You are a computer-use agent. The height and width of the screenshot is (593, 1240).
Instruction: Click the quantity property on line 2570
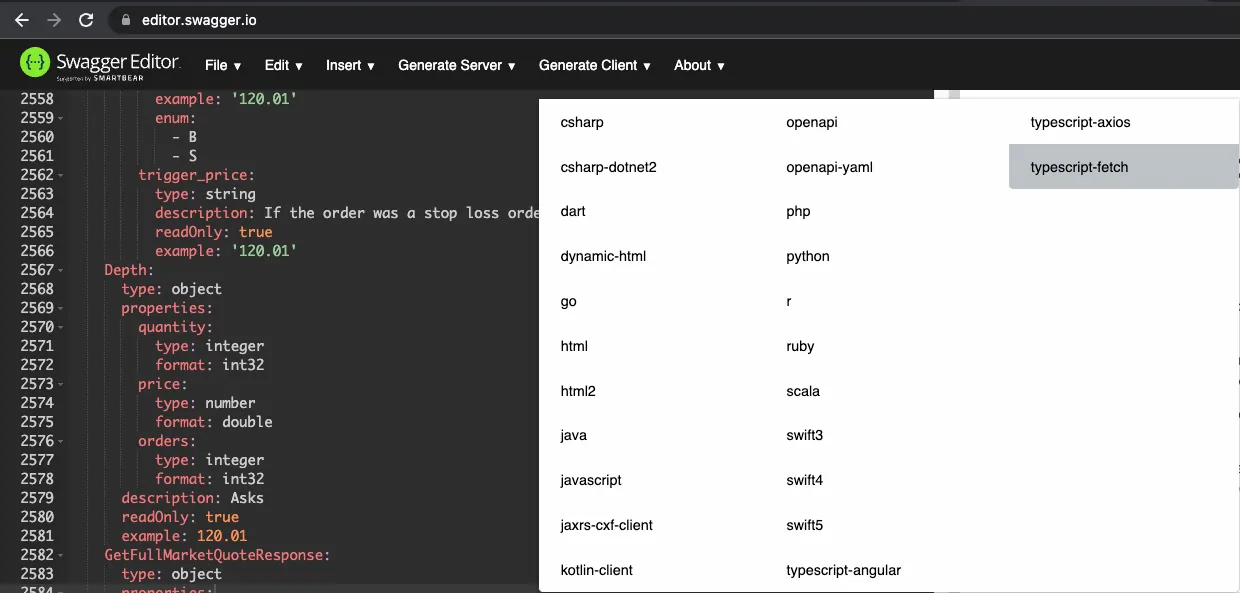(x=175, y=327)
